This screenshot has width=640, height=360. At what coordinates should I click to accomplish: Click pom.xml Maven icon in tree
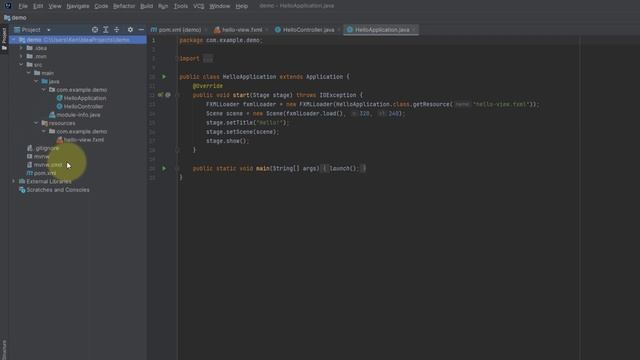pos(29,173)
